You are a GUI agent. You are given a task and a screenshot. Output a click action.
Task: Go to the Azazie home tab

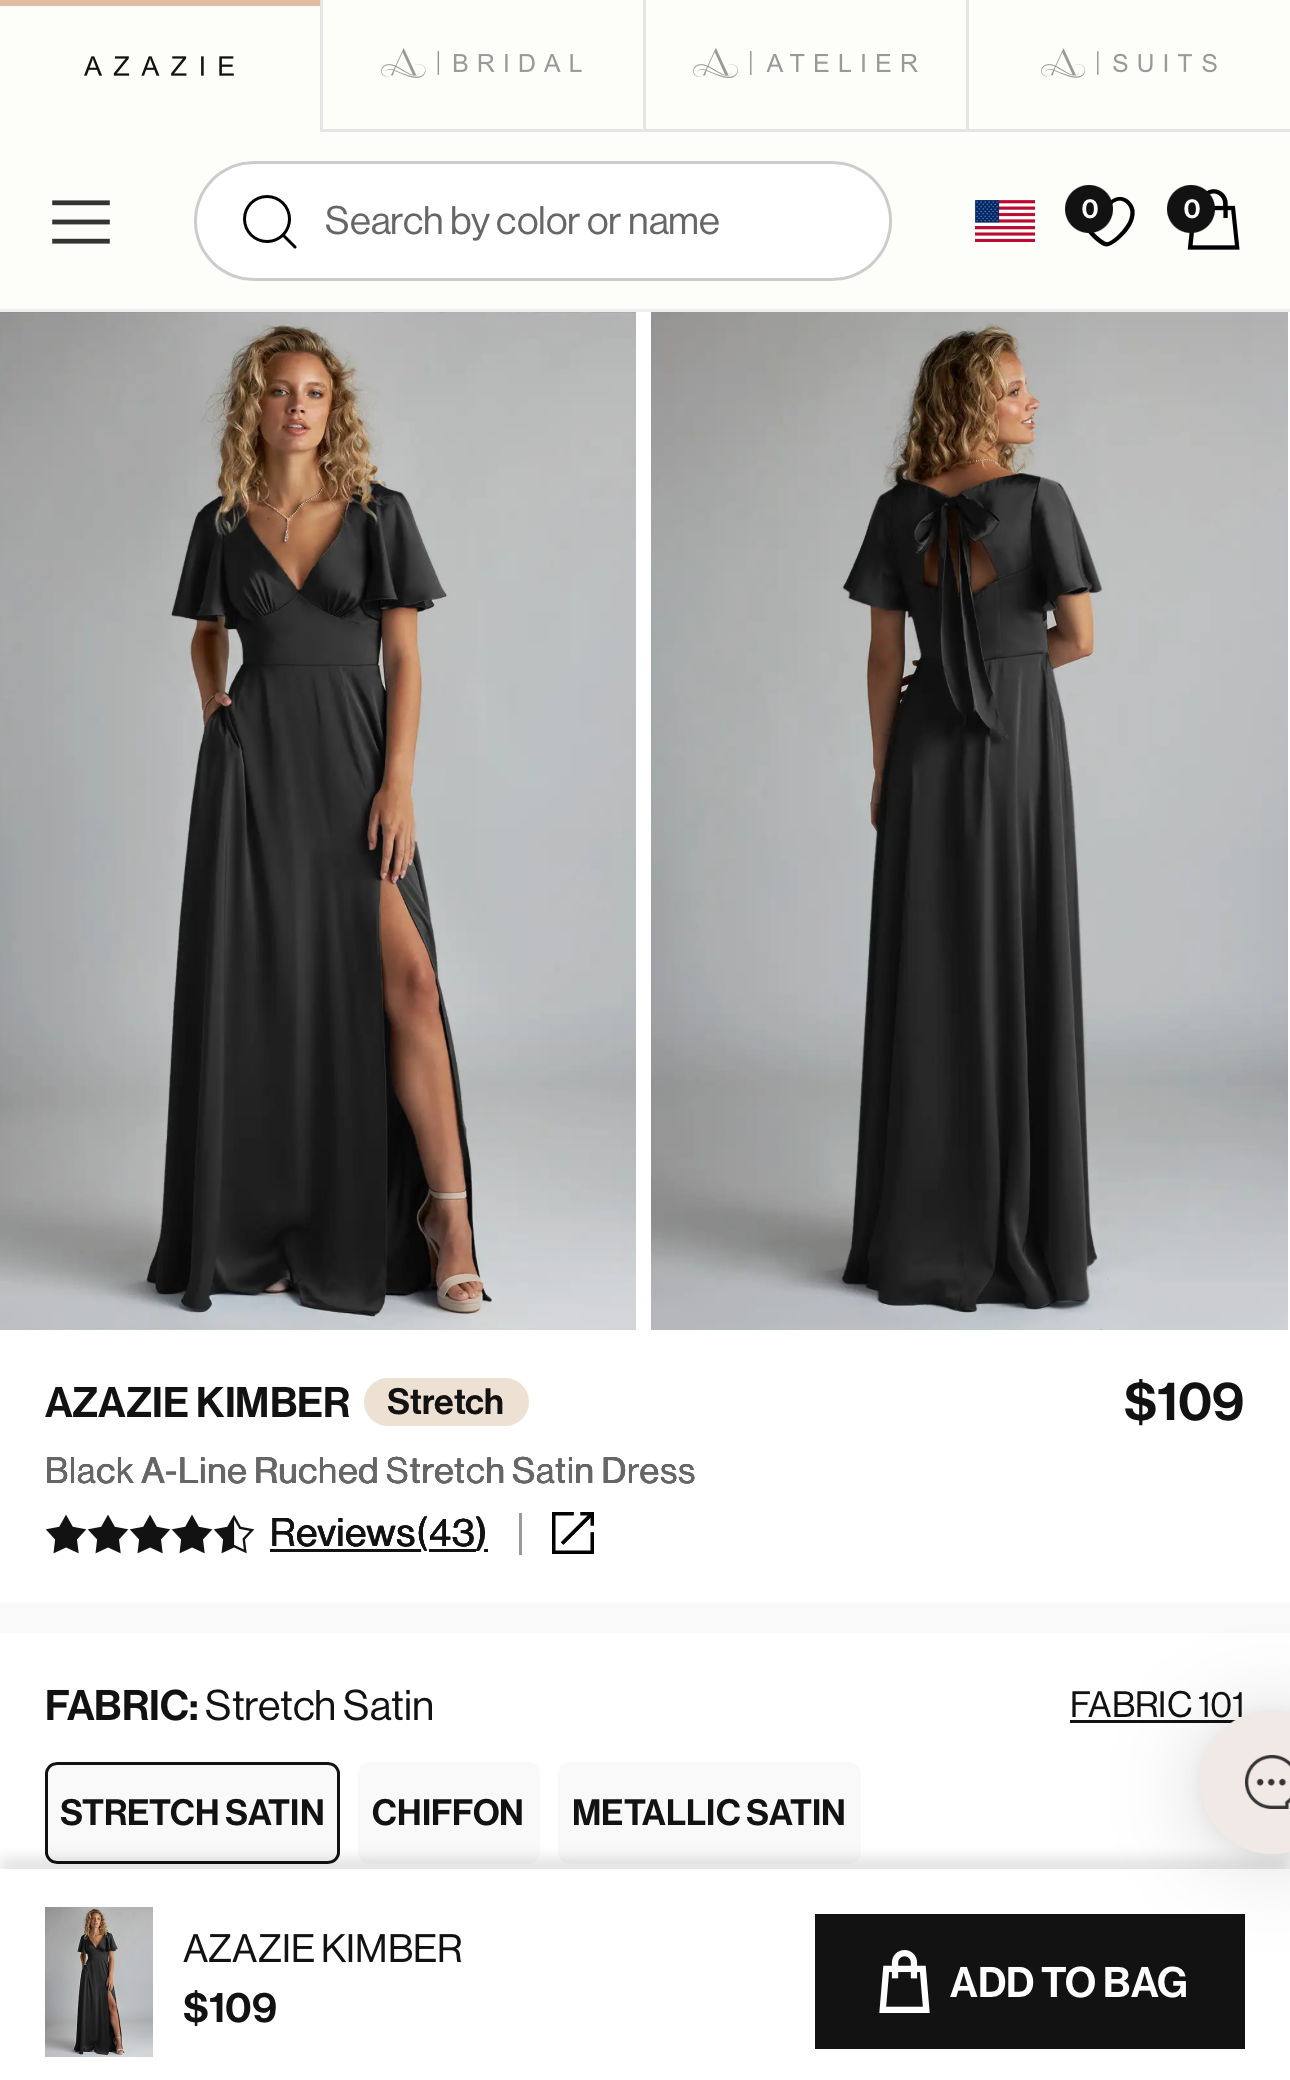point(160,66)
